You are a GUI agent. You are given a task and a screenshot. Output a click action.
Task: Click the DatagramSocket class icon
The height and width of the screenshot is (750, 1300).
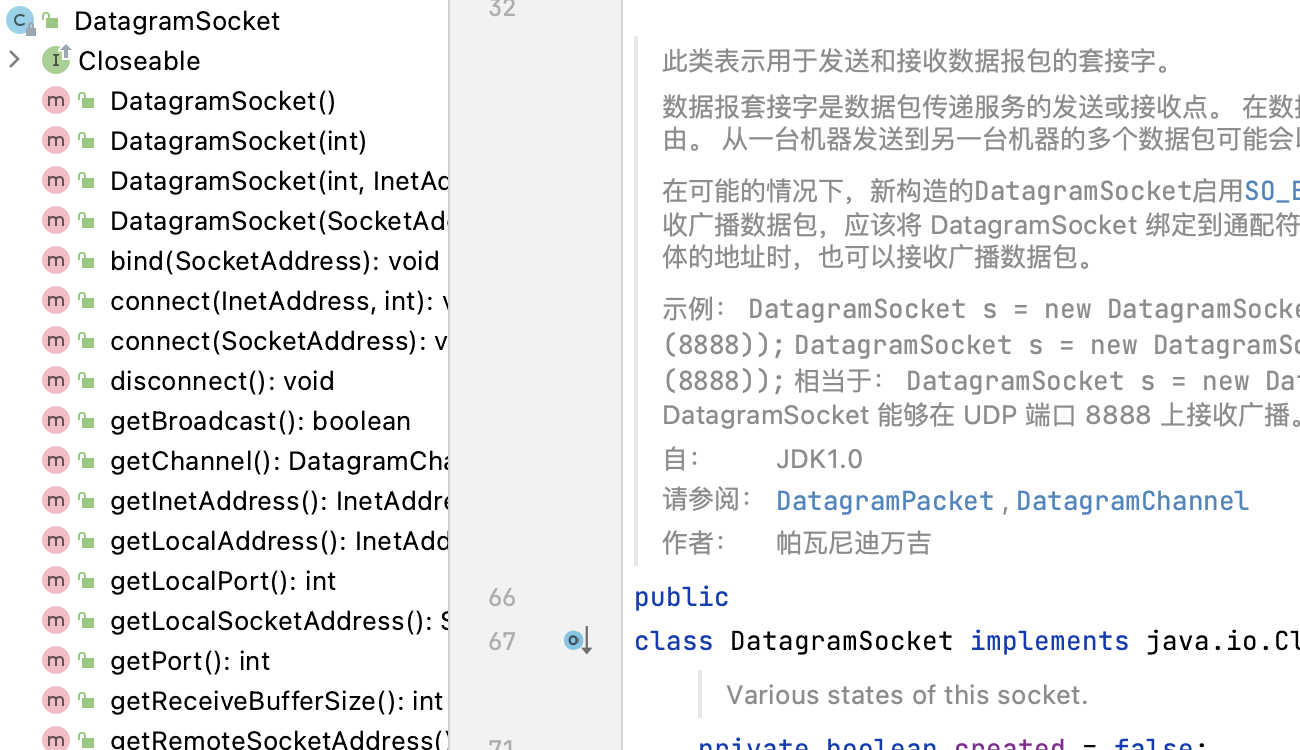pyautogui.click(x=19, y=20)
